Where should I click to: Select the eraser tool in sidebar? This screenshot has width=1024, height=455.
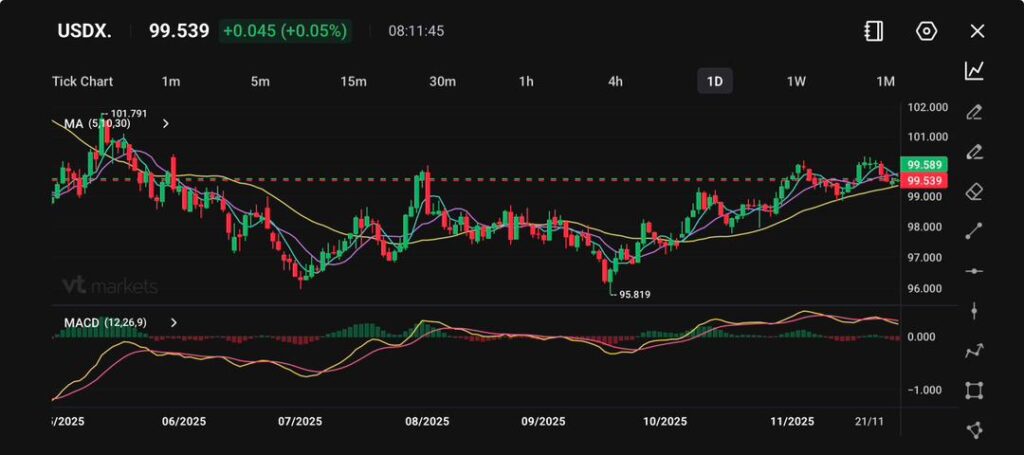pyautogui.click(x=974, y=191)
